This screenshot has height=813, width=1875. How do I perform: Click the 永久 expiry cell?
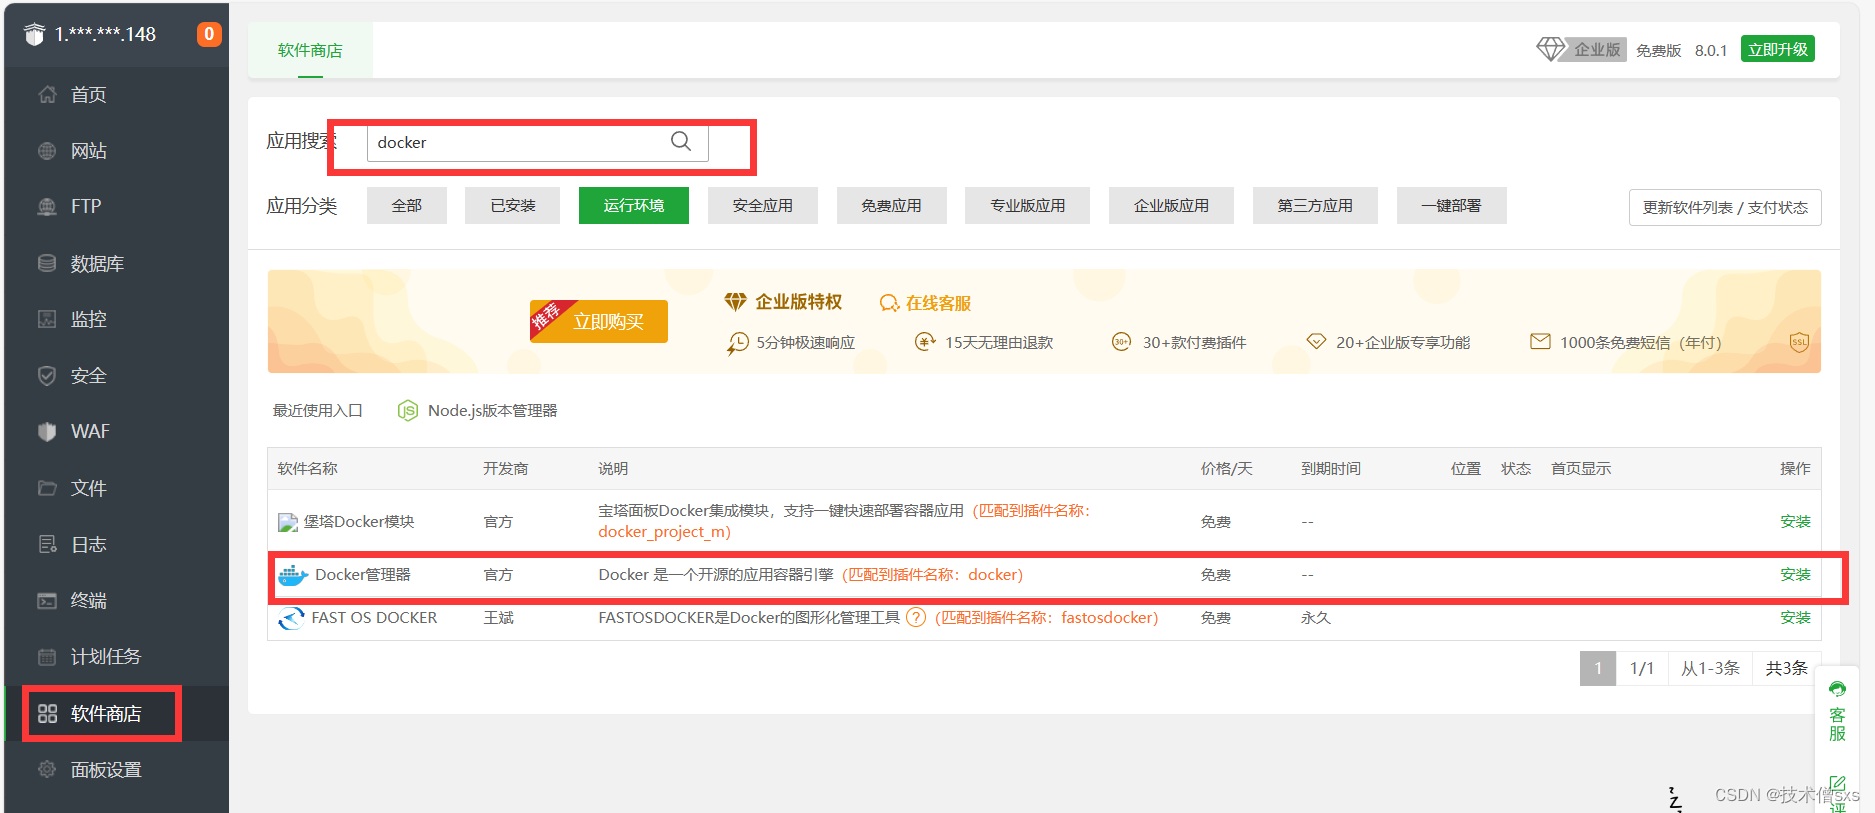point(1315,617)
